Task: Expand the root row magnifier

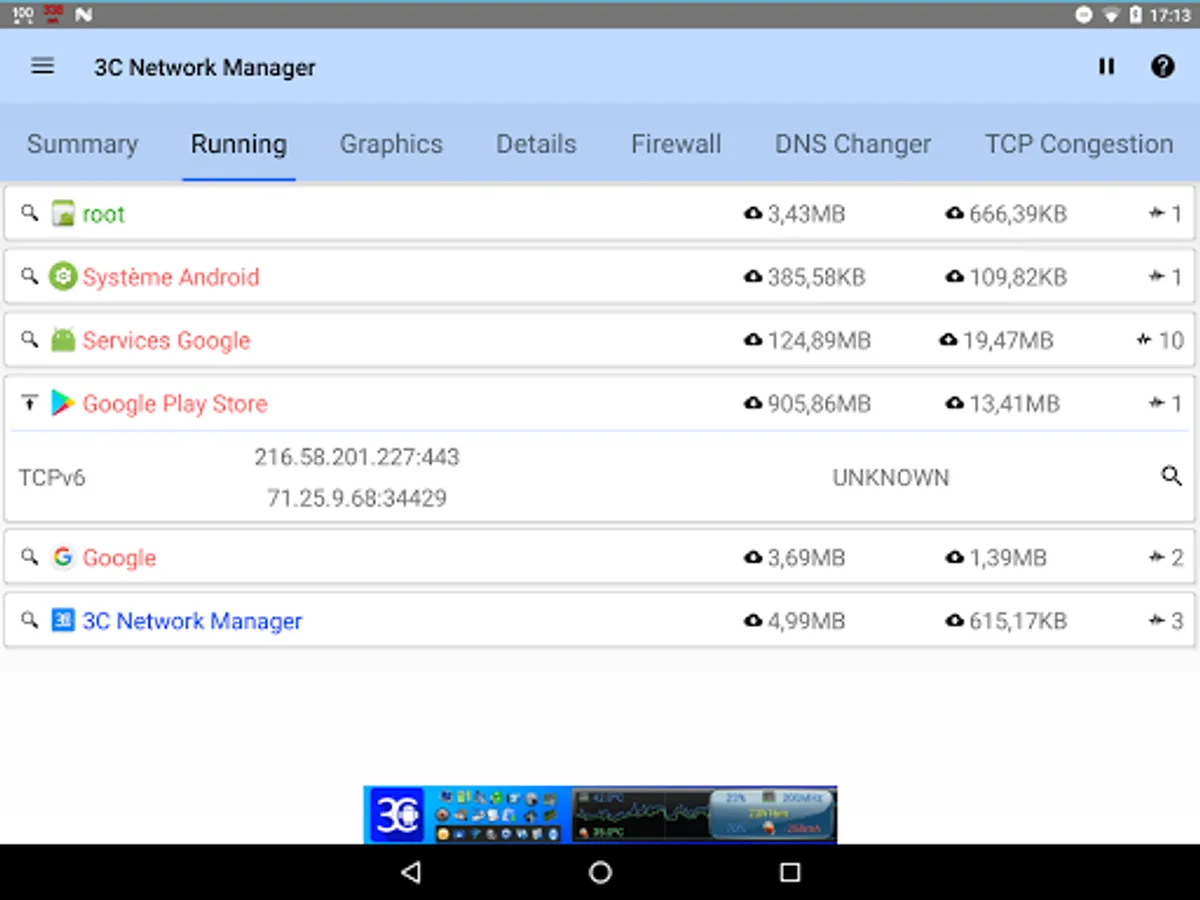Action: 30,213
